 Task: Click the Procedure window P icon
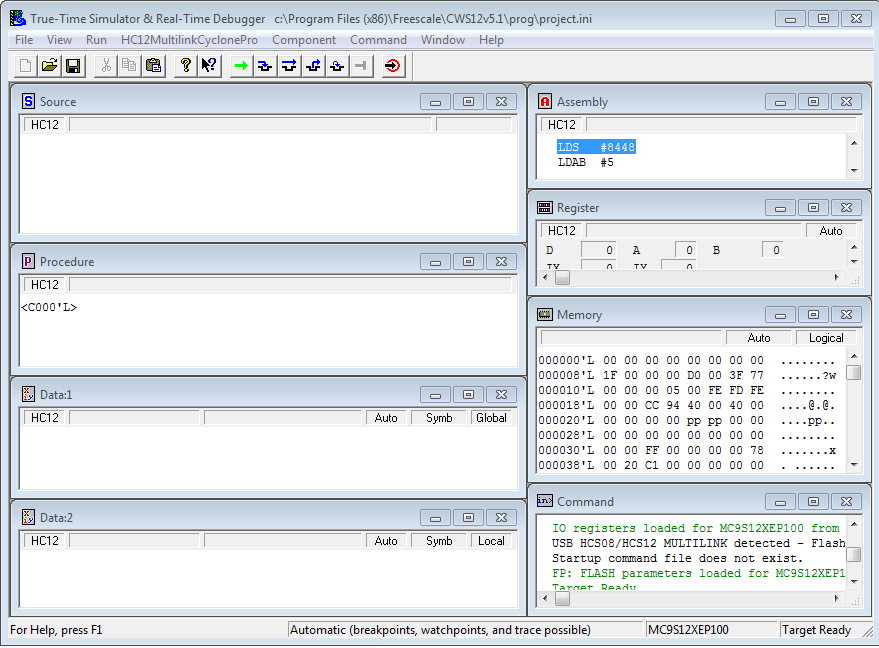pos(28,261)
